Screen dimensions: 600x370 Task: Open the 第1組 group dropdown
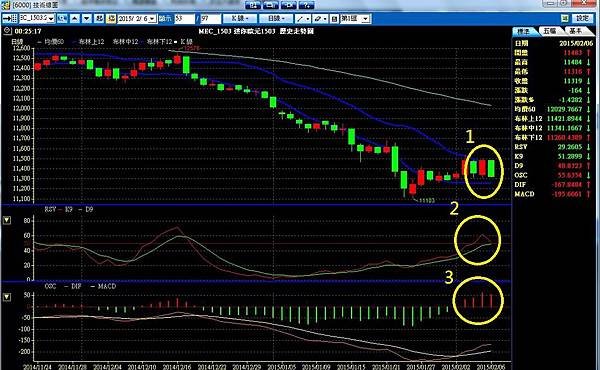[x=355, y=18]
